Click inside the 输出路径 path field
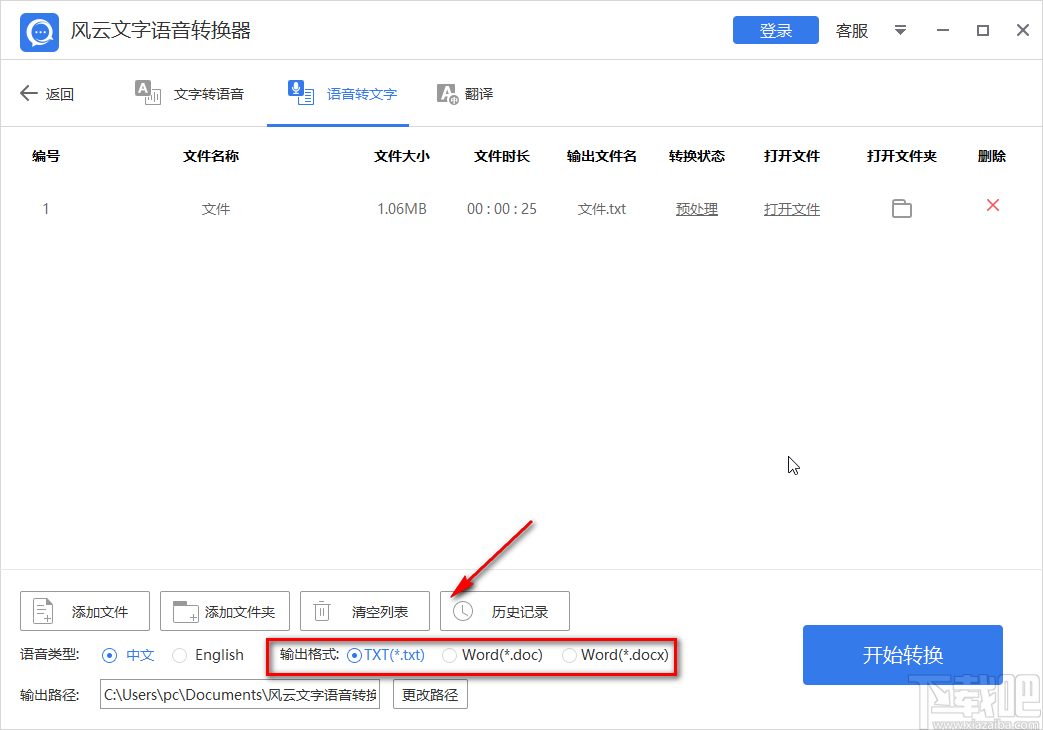Image resolution: width=1043 pixels, height=730 pixels. coord(240,694)
